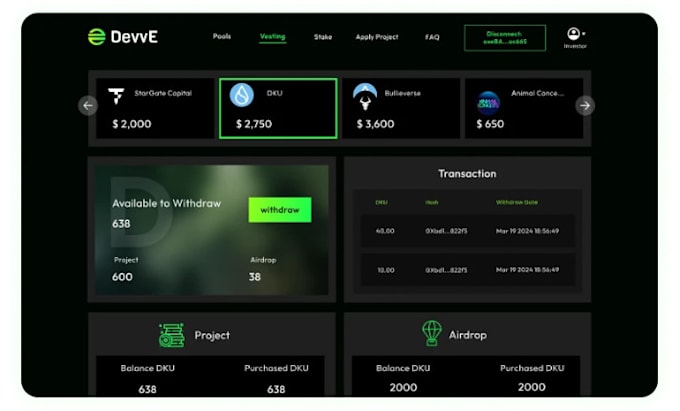Image resolution: width=680 pixels, height=411 pixels.
Task: Click the 638 available to withdraw value
Action: point(121,224)
